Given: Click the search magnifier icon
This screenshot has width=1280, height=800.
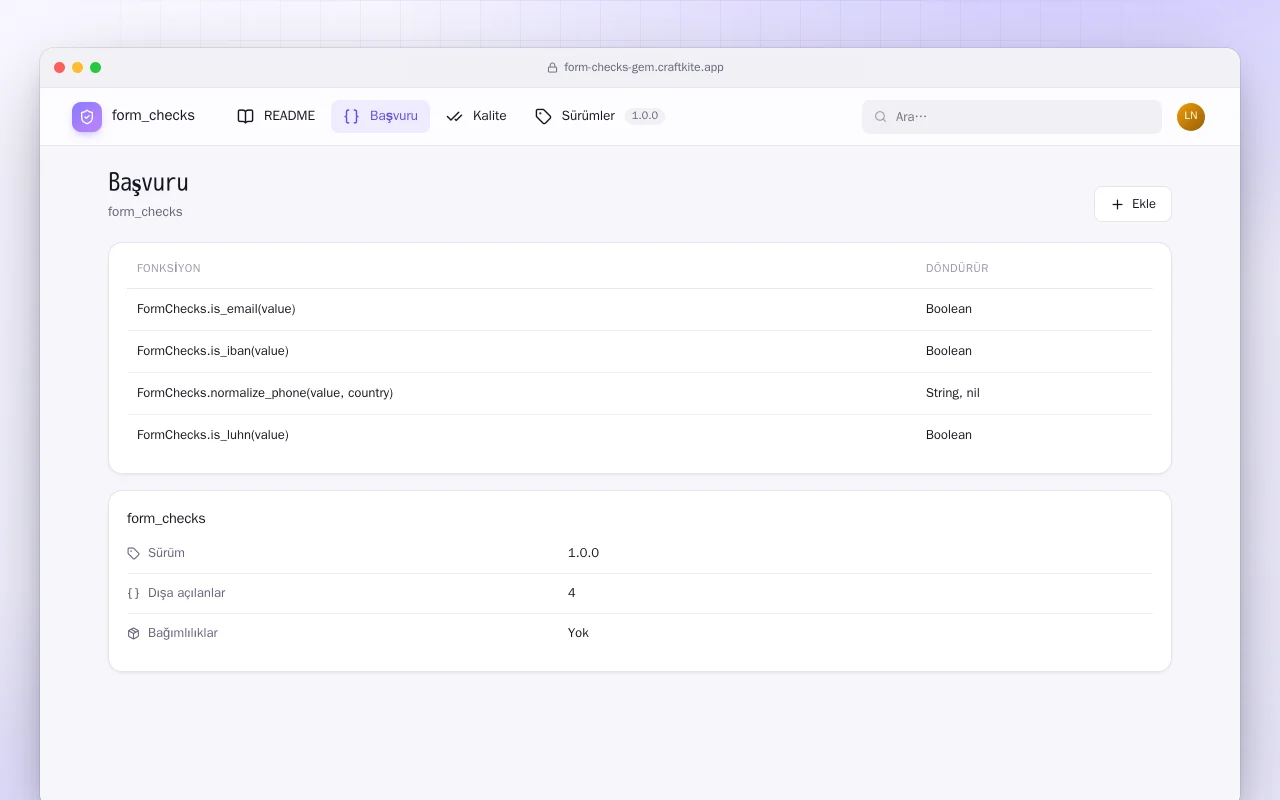Looking at the screenshot, I should coord(881,117).
